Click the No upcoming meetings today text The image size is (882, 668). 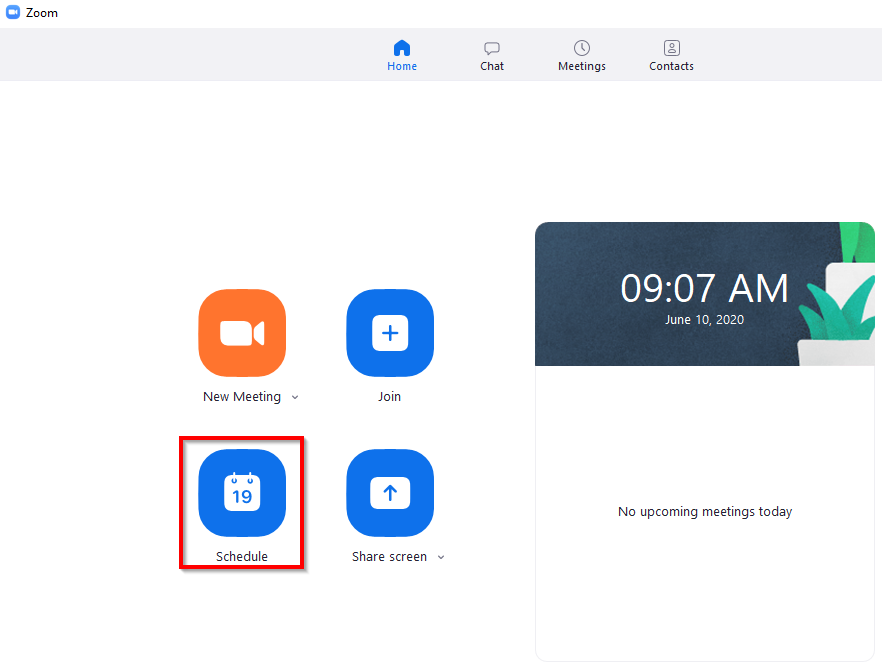pos(705,512)
